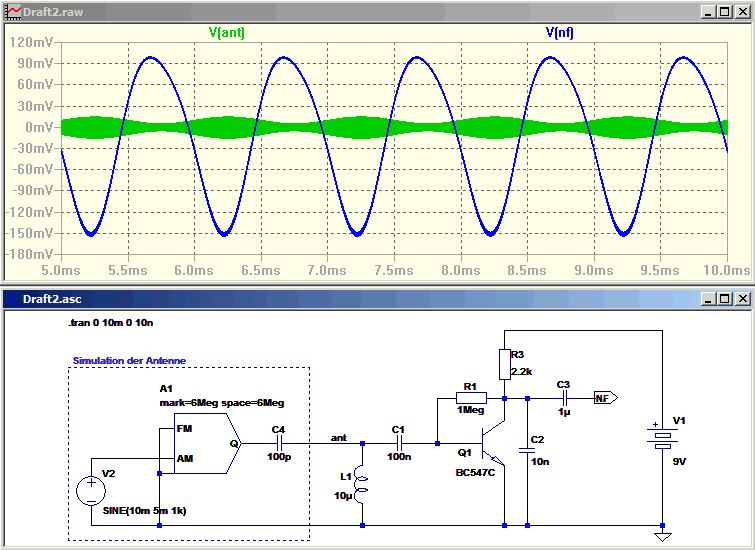Click the 120mV vertical axis label
This screenshot has width=755, height=550.
coord(31,42)
